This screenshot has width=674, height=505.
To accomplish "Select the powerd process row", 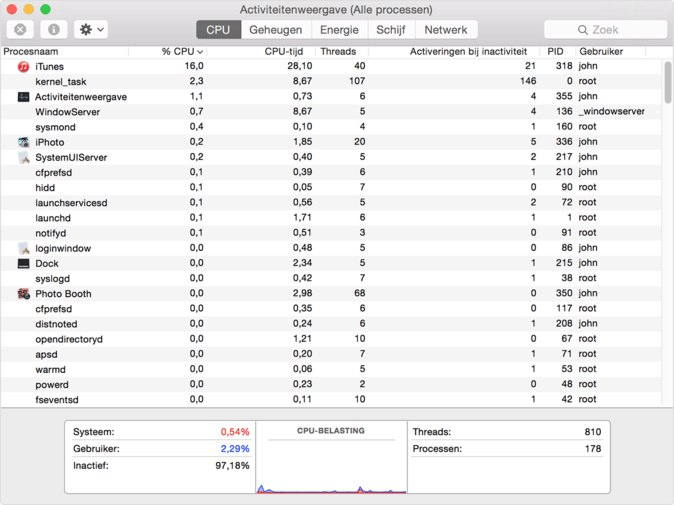I will 331,385.
